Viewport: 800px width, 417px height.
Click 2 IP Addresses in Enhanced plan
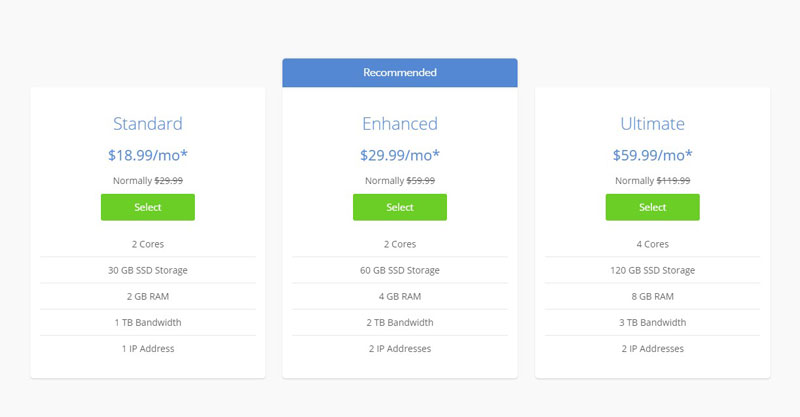[399, 349]
